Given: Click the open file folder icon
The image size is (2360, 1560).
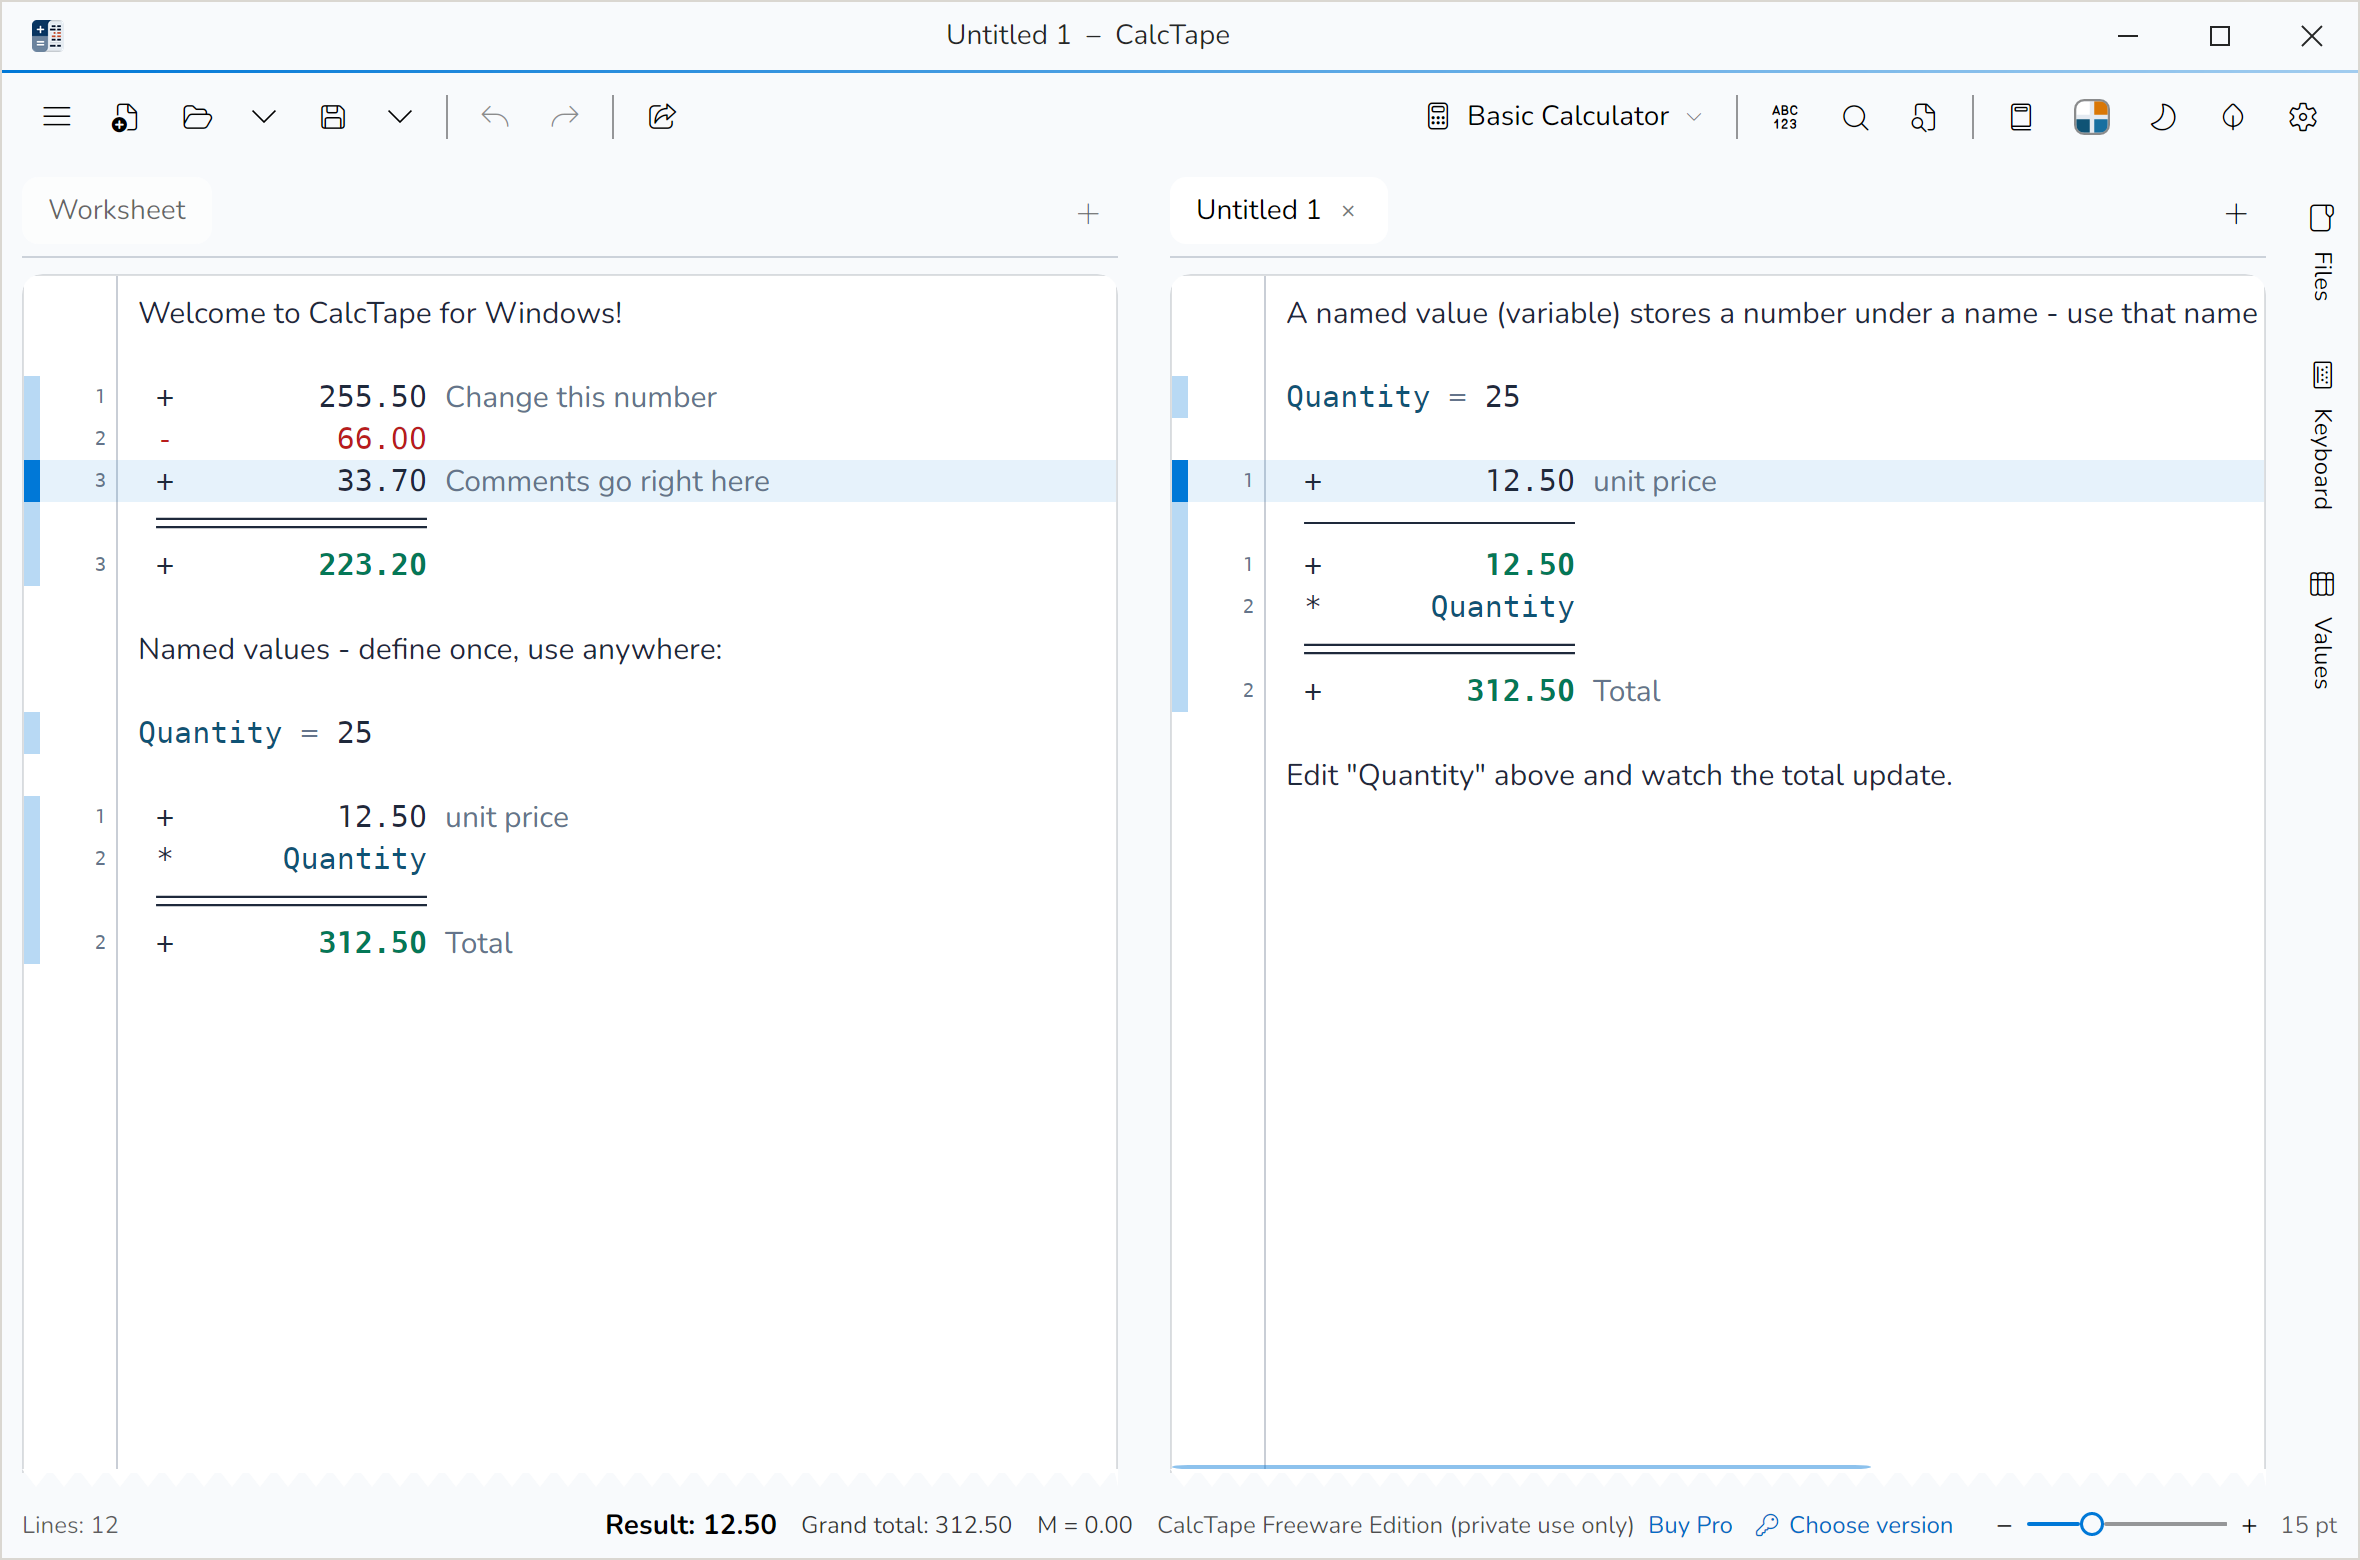Looking at the screenshot, I should [x=197, y=117].
